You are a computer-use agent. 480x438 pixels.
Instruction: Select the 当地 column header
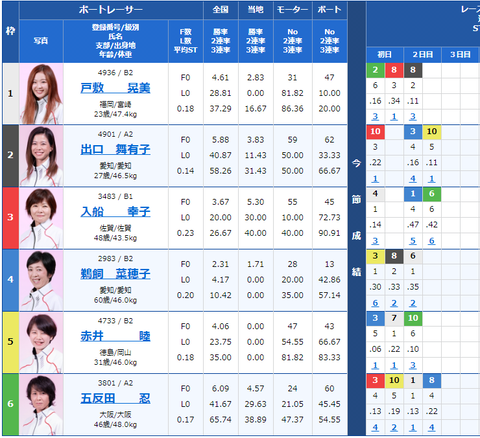pyautogui.click(x=256, y=10)
